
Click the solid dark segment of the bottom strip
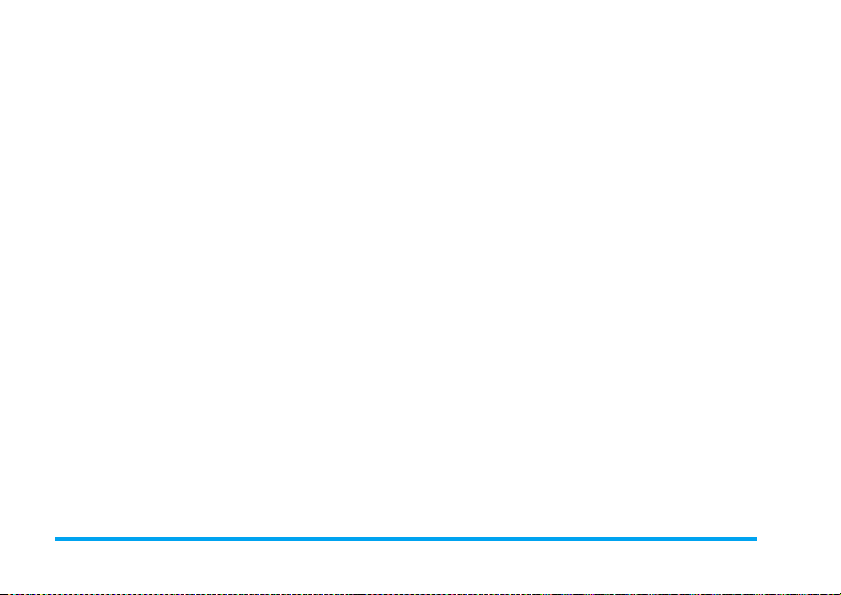(357, 593)
